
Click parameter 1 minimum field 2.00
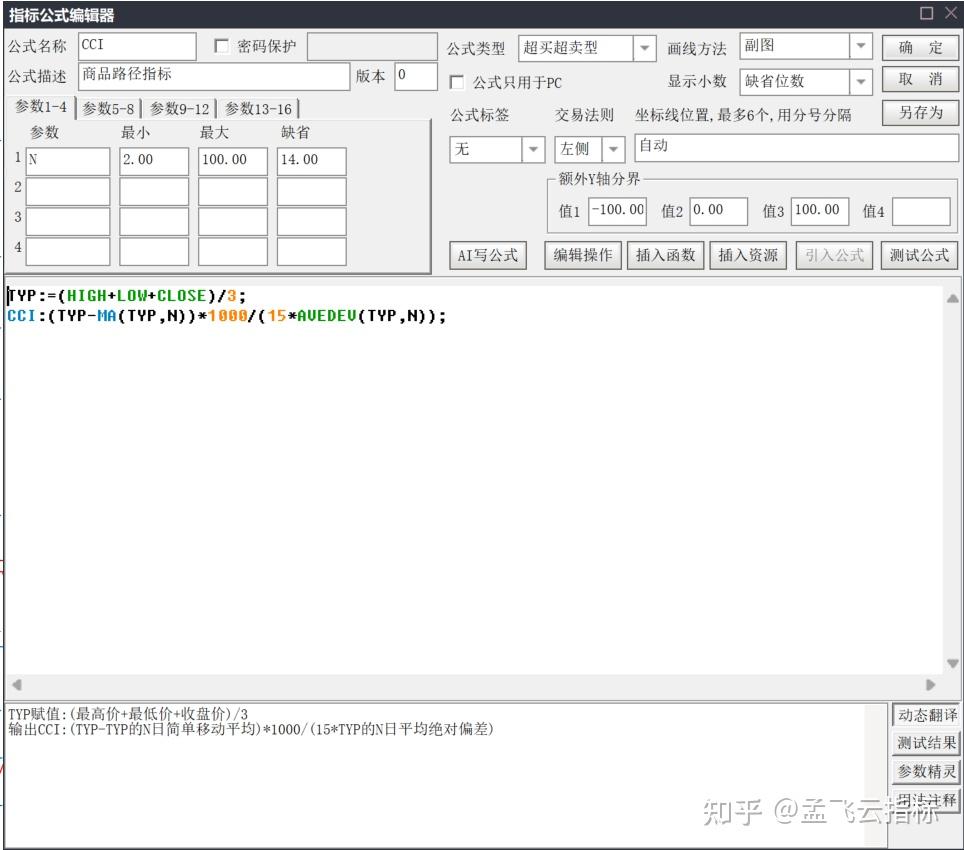pos(154,161)
